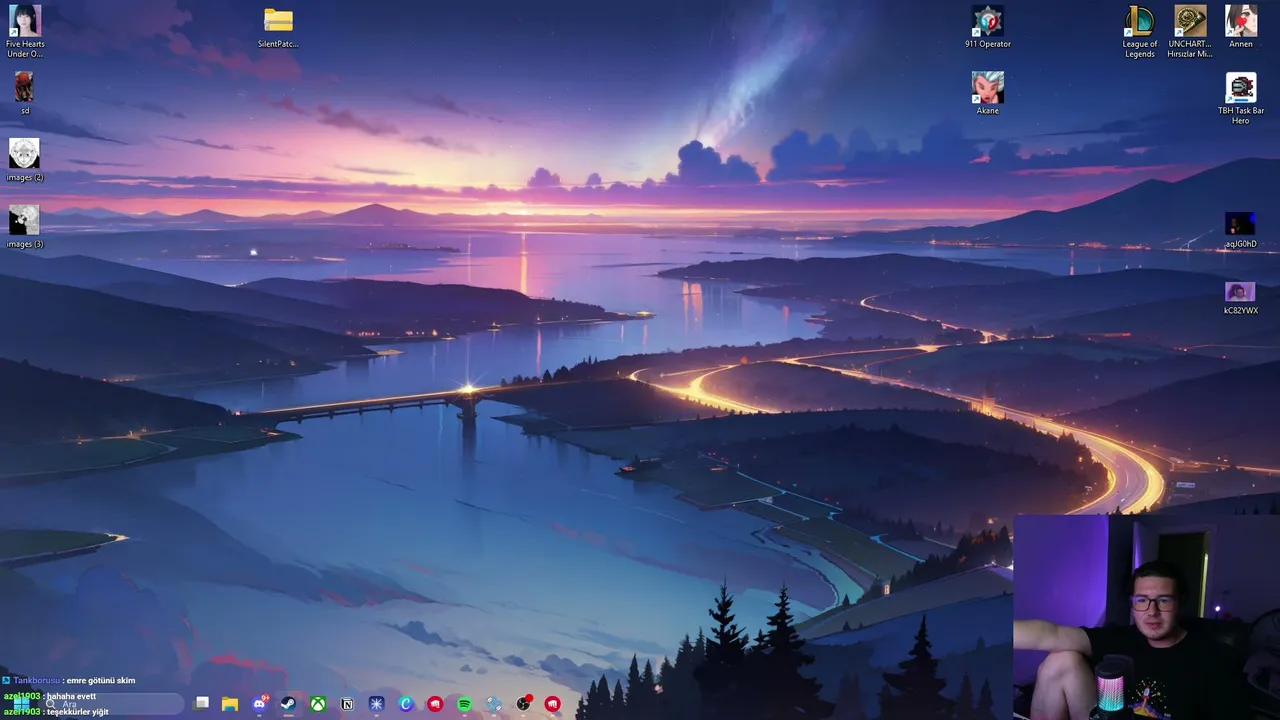This screenshot has height=720, width=1280.
Task: Open Spotify from the taskbar
Action: pos(464,704)
